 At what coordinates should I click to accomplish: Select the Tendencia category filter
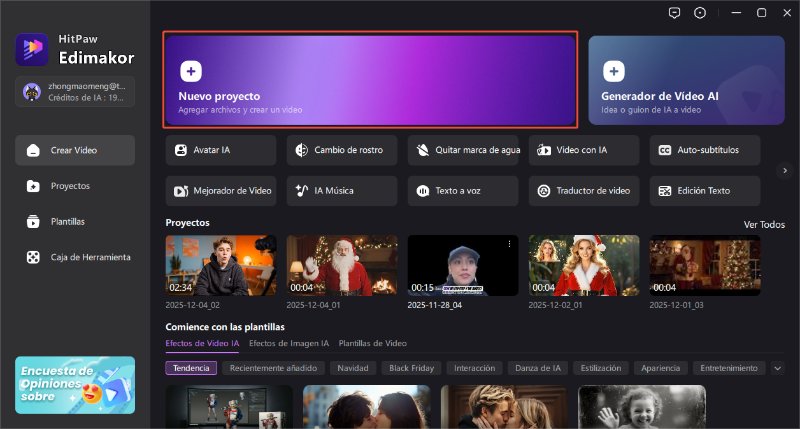coord(191,368)
